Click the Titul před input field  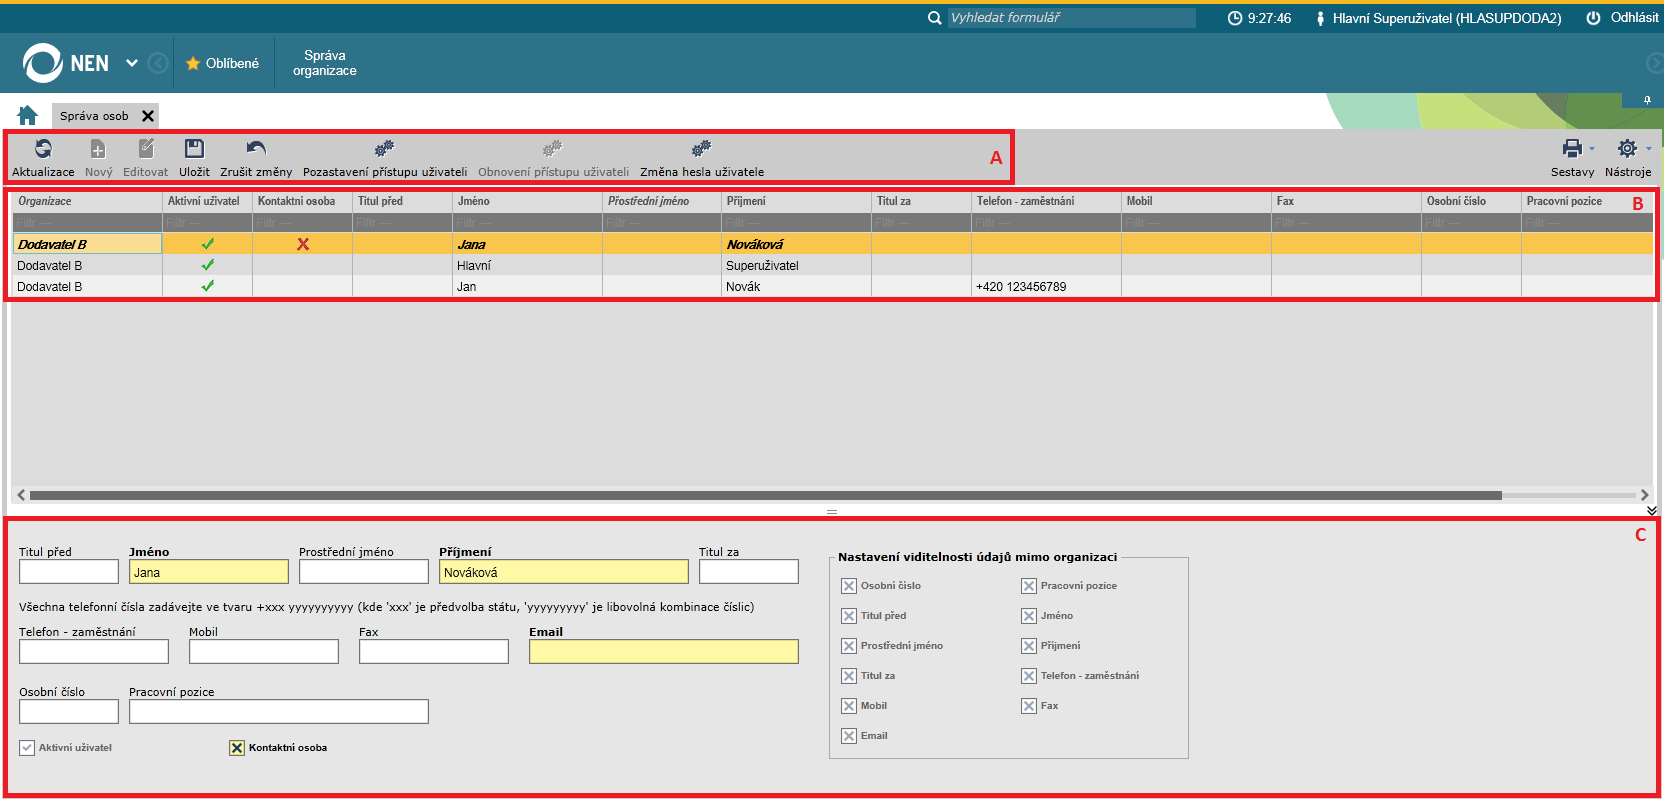(69, 572)
